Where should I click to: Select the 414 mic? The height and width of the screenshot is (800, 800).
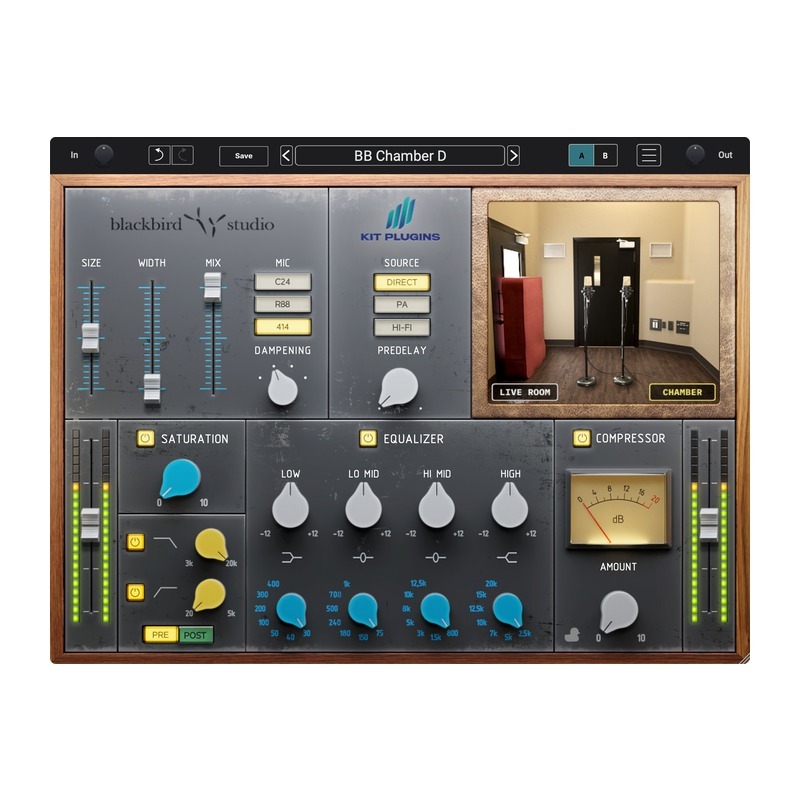click(283, 327)
